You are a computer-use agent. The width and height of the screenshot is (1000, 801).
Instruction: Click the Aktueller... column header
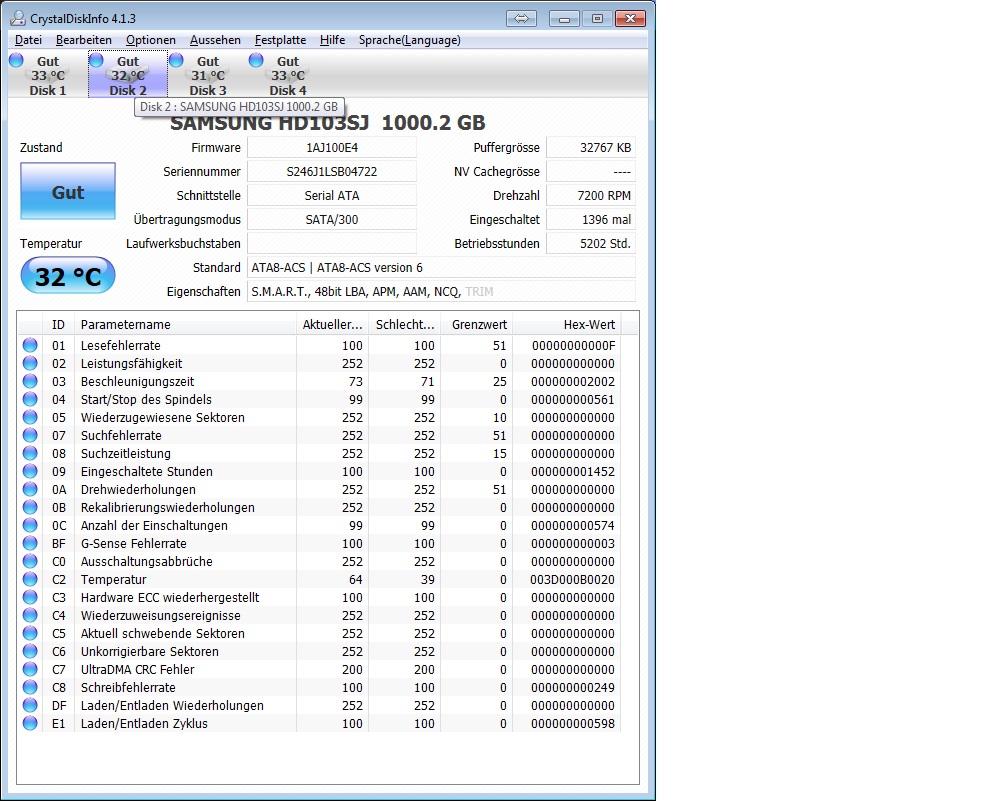(x=332, y=324)
